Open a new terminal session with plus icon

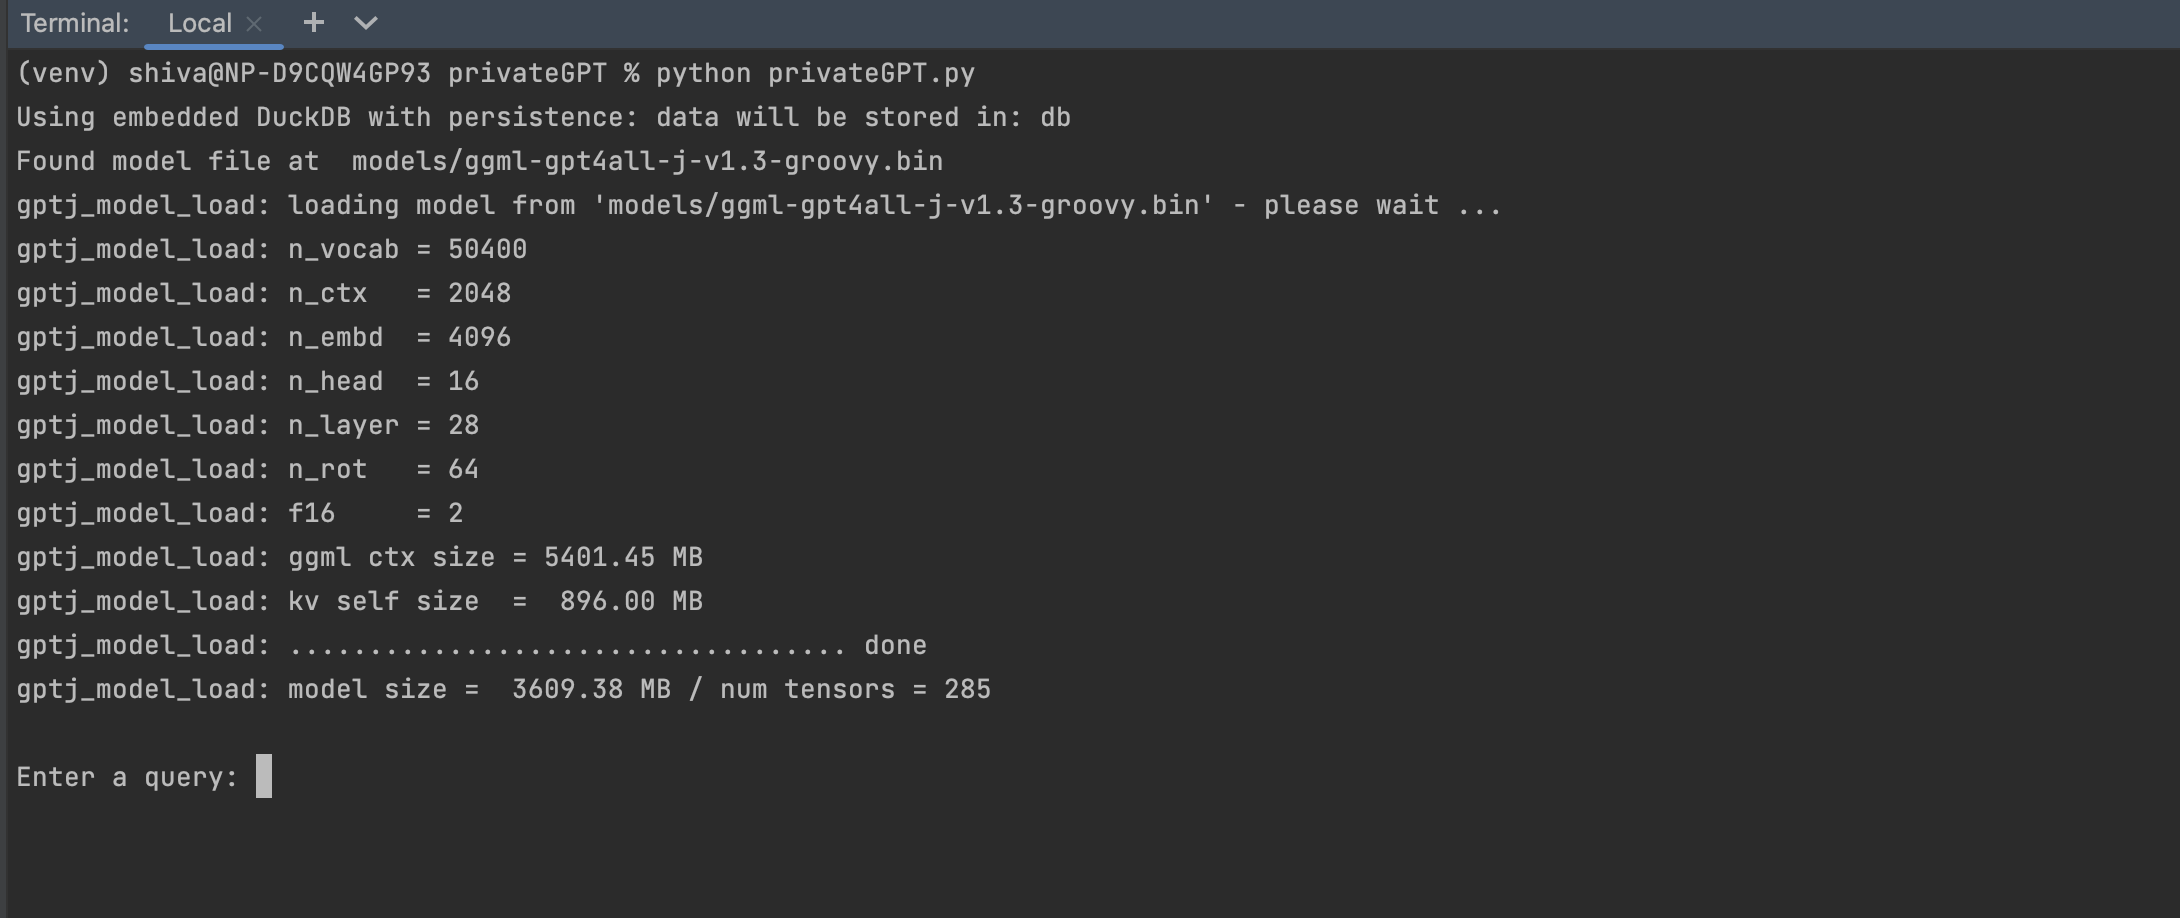click(313, 22)
